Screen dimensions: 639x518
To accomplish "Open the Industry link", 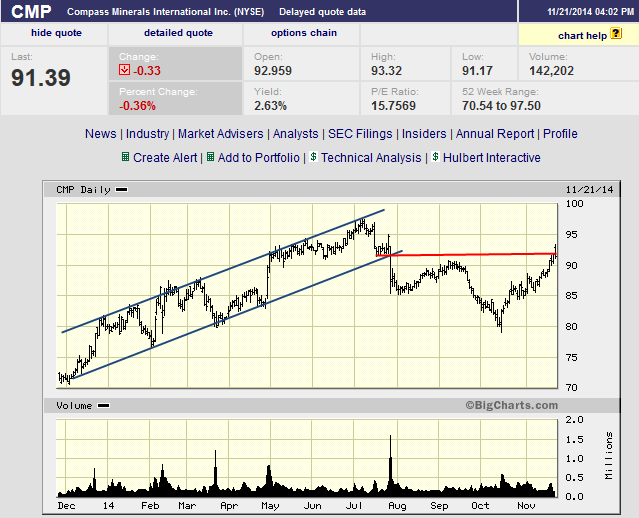I will tap(147, 134).
